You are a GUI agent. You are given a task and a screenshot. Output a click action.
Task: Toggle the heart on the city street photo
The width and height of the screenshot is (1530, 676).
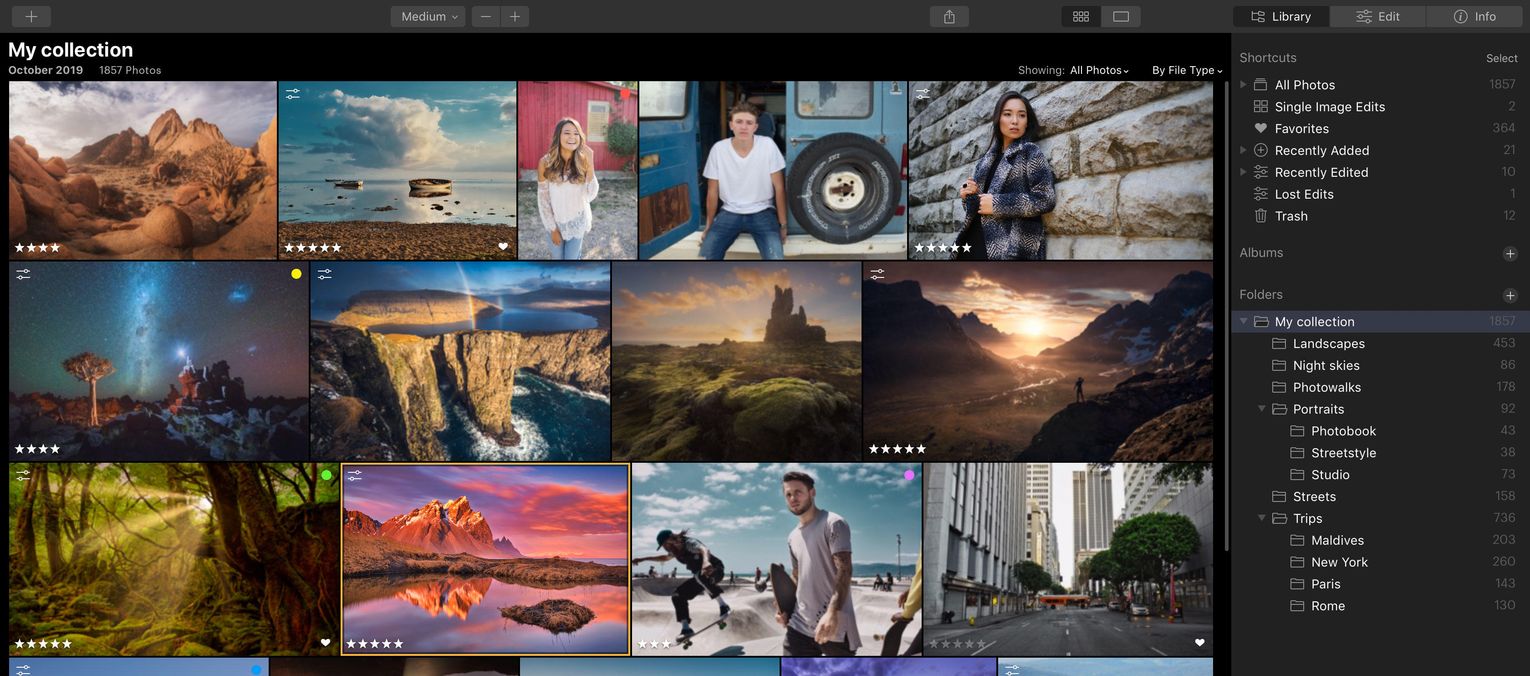pos(1198,642)
